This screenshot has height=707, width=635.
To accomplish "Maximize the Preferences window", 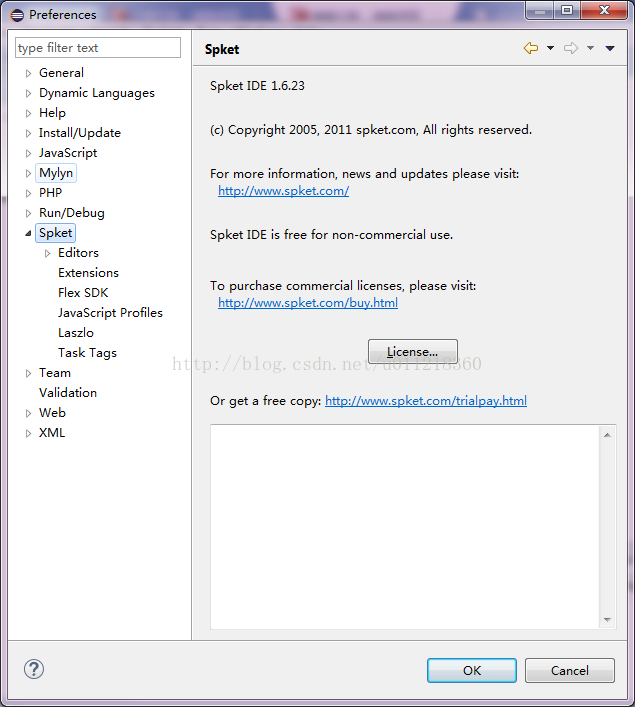I will coord(567,10).
